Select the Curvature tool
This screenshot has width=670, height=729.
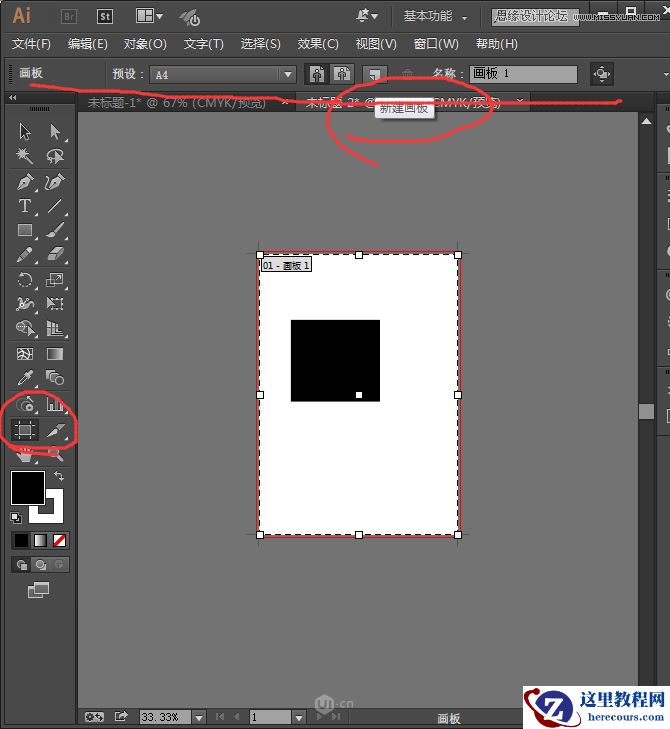point(55,182)
